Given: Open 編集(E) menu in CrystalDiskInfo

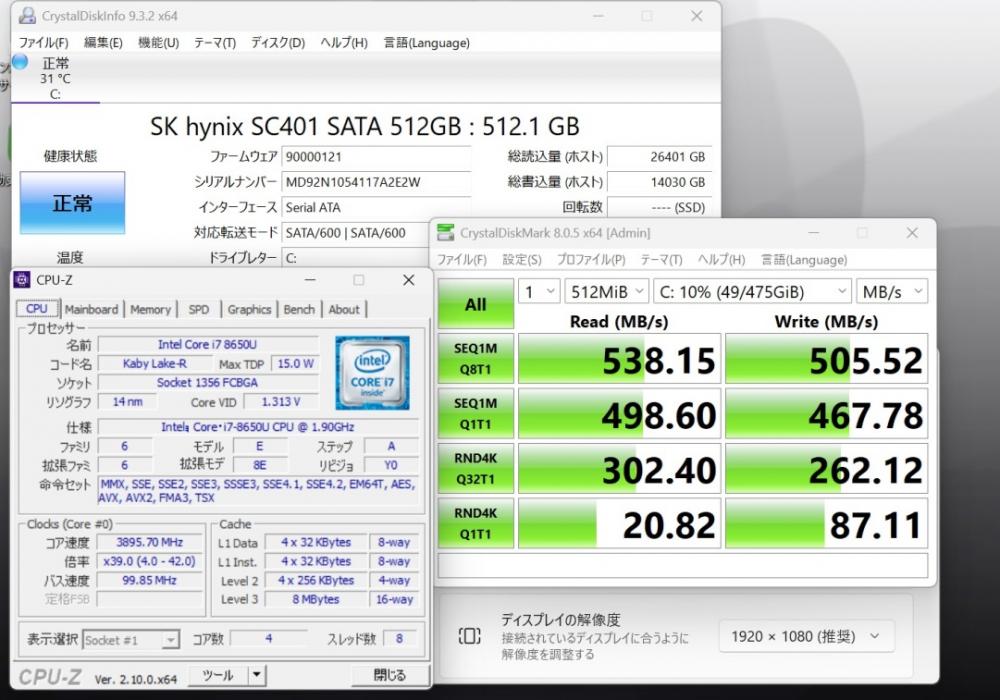Looking at the screenshot, I should point(103,43).
